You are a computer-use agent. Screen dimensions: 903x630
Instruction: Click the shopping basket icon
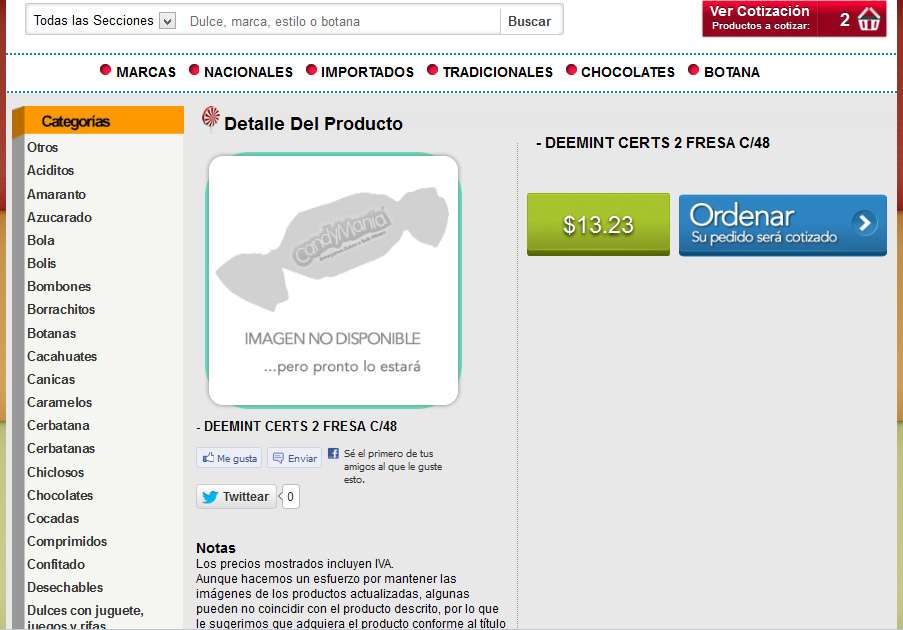pos(868,20)
